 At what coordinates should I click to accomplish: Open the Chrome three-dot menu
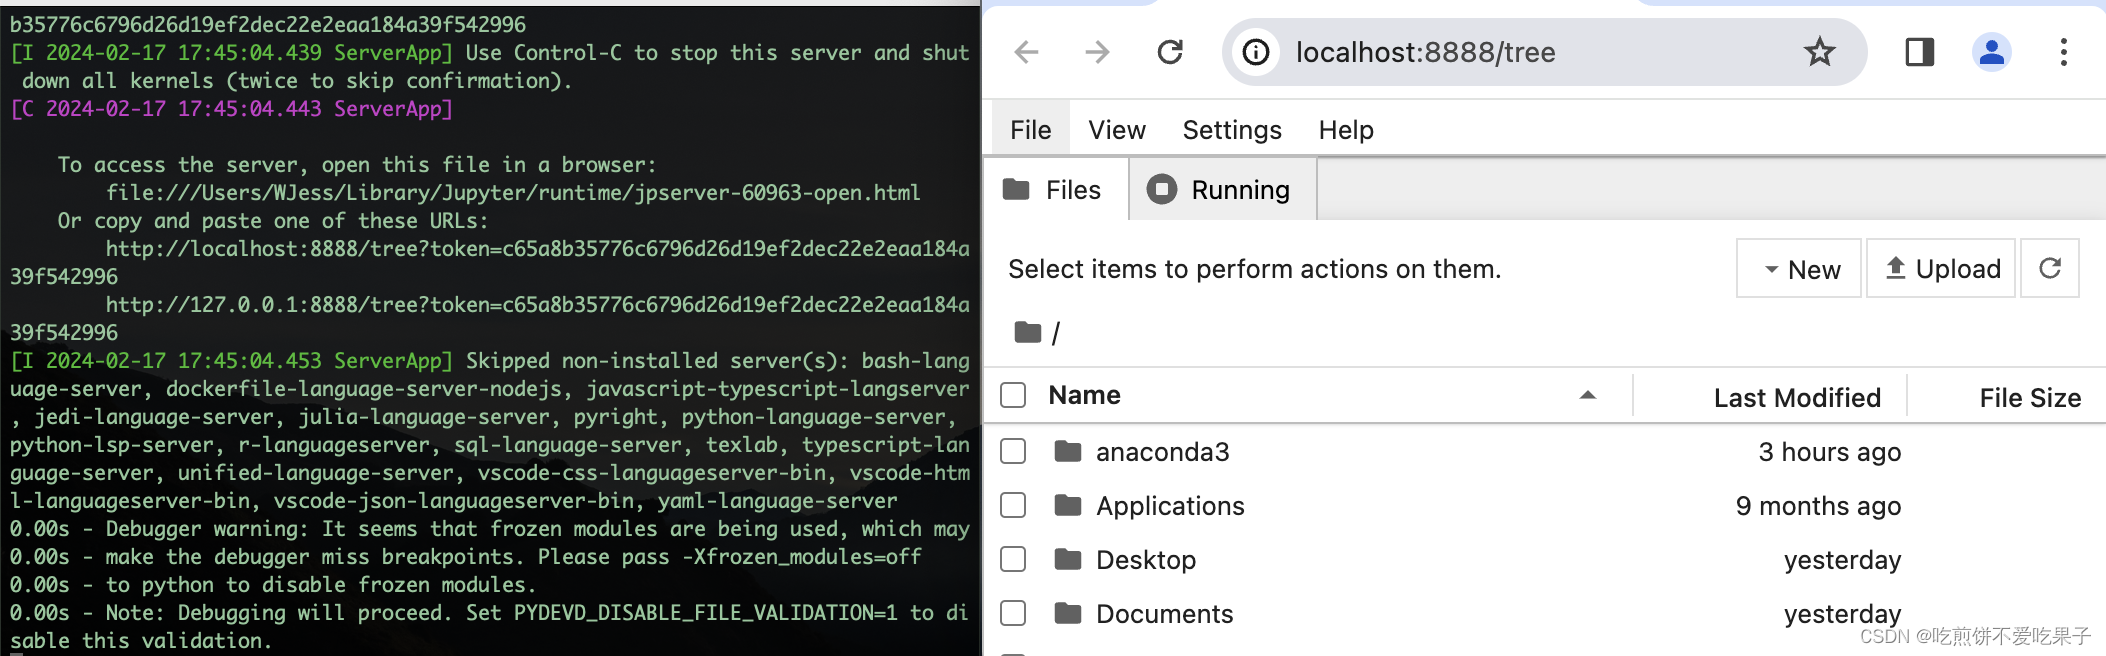(x=2063, y=52)
